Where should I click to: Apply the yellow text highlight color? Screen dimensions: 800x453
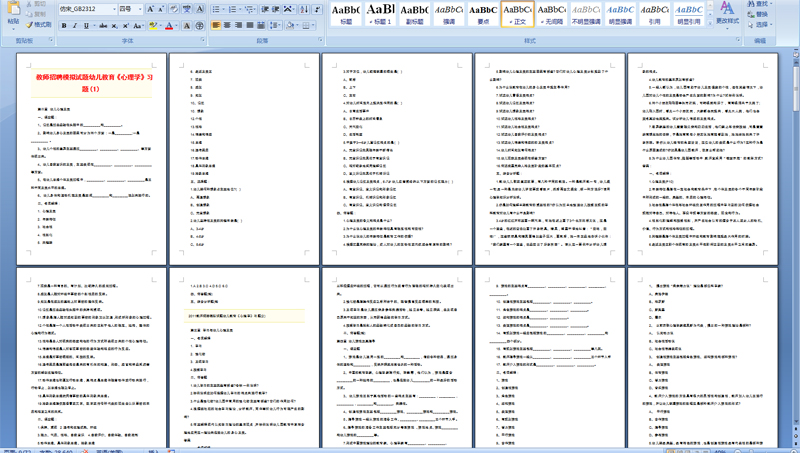tap(153, 26)
